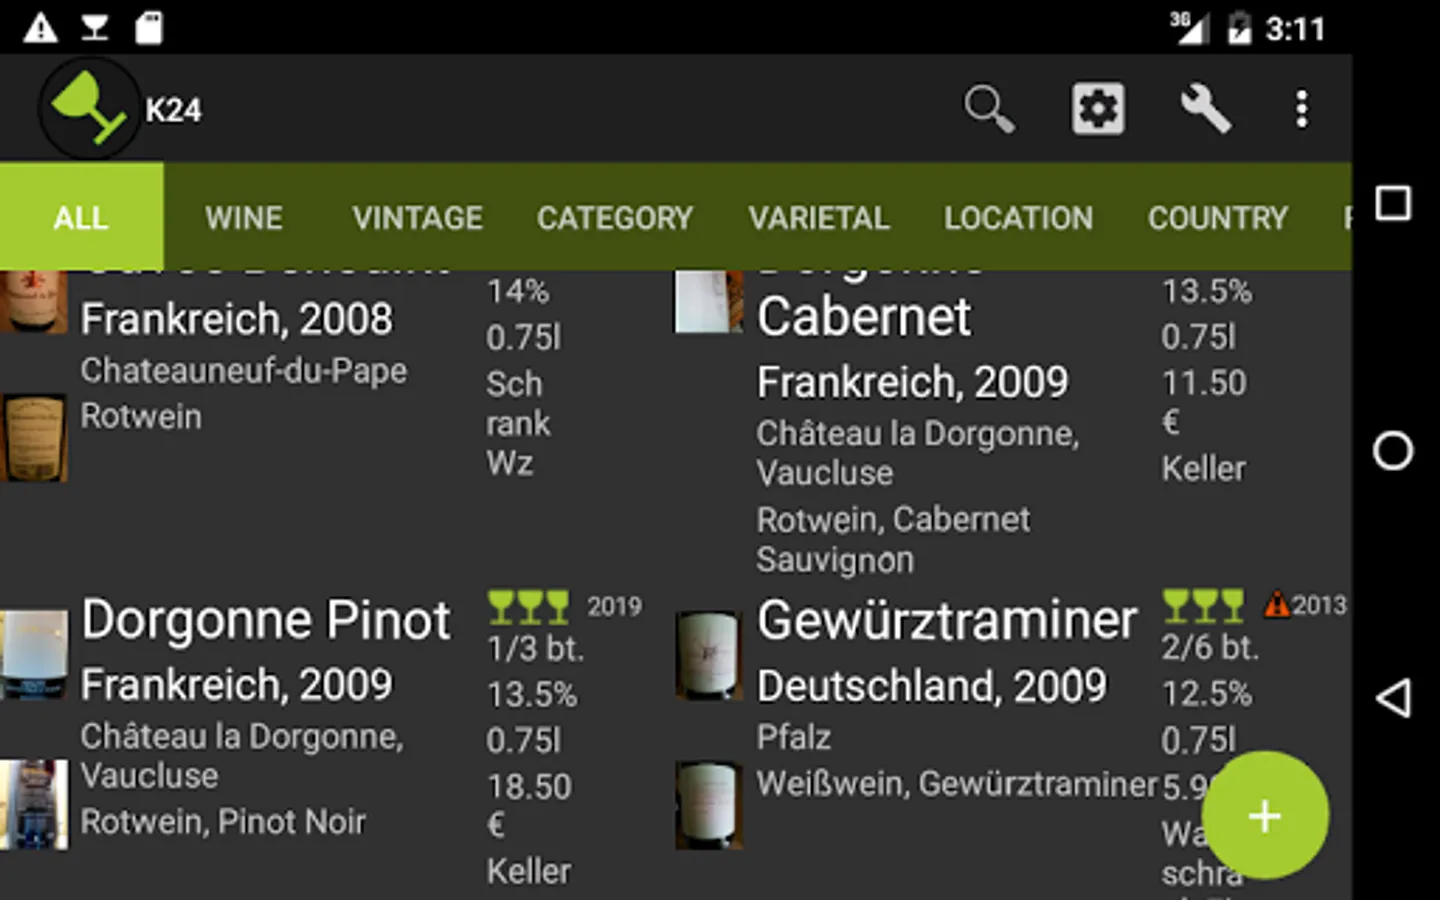Tap the Gewürztraminer upper bottle thumbnail
1440x900 pixels.
pyautogui.click(x=708, y=654)
